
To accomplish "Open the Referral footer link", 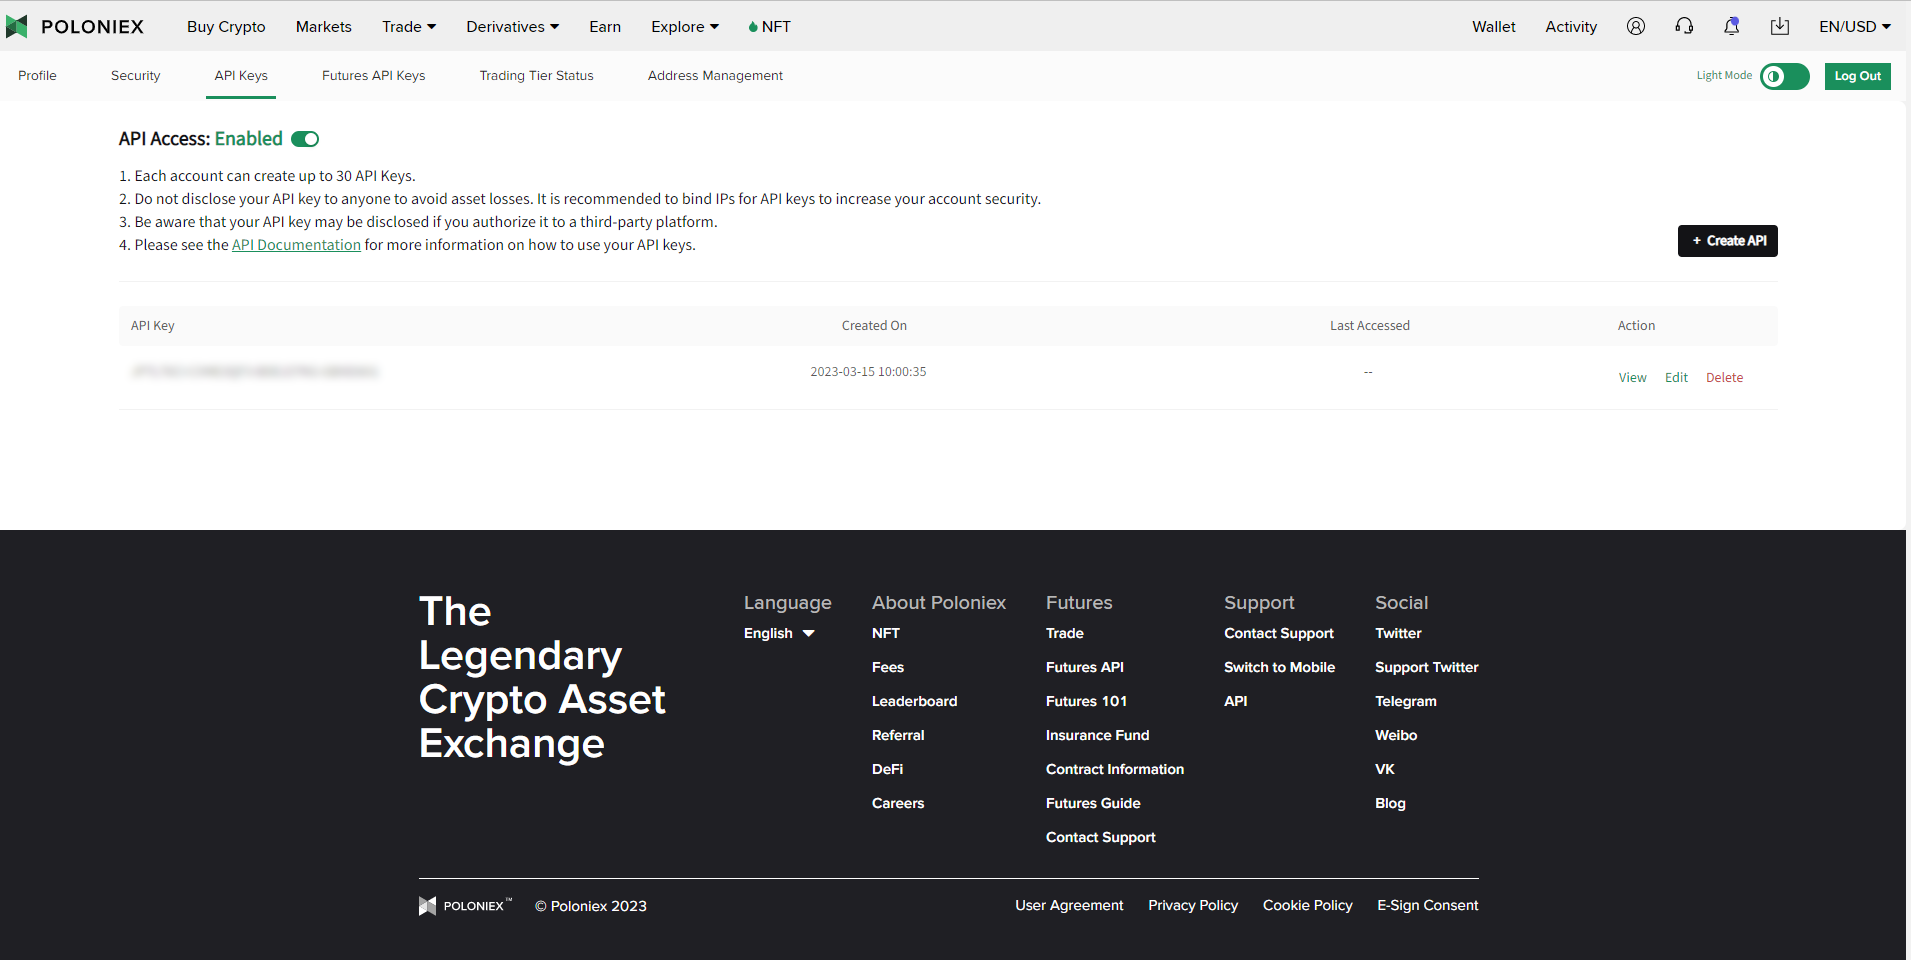I will pos(898,735).
